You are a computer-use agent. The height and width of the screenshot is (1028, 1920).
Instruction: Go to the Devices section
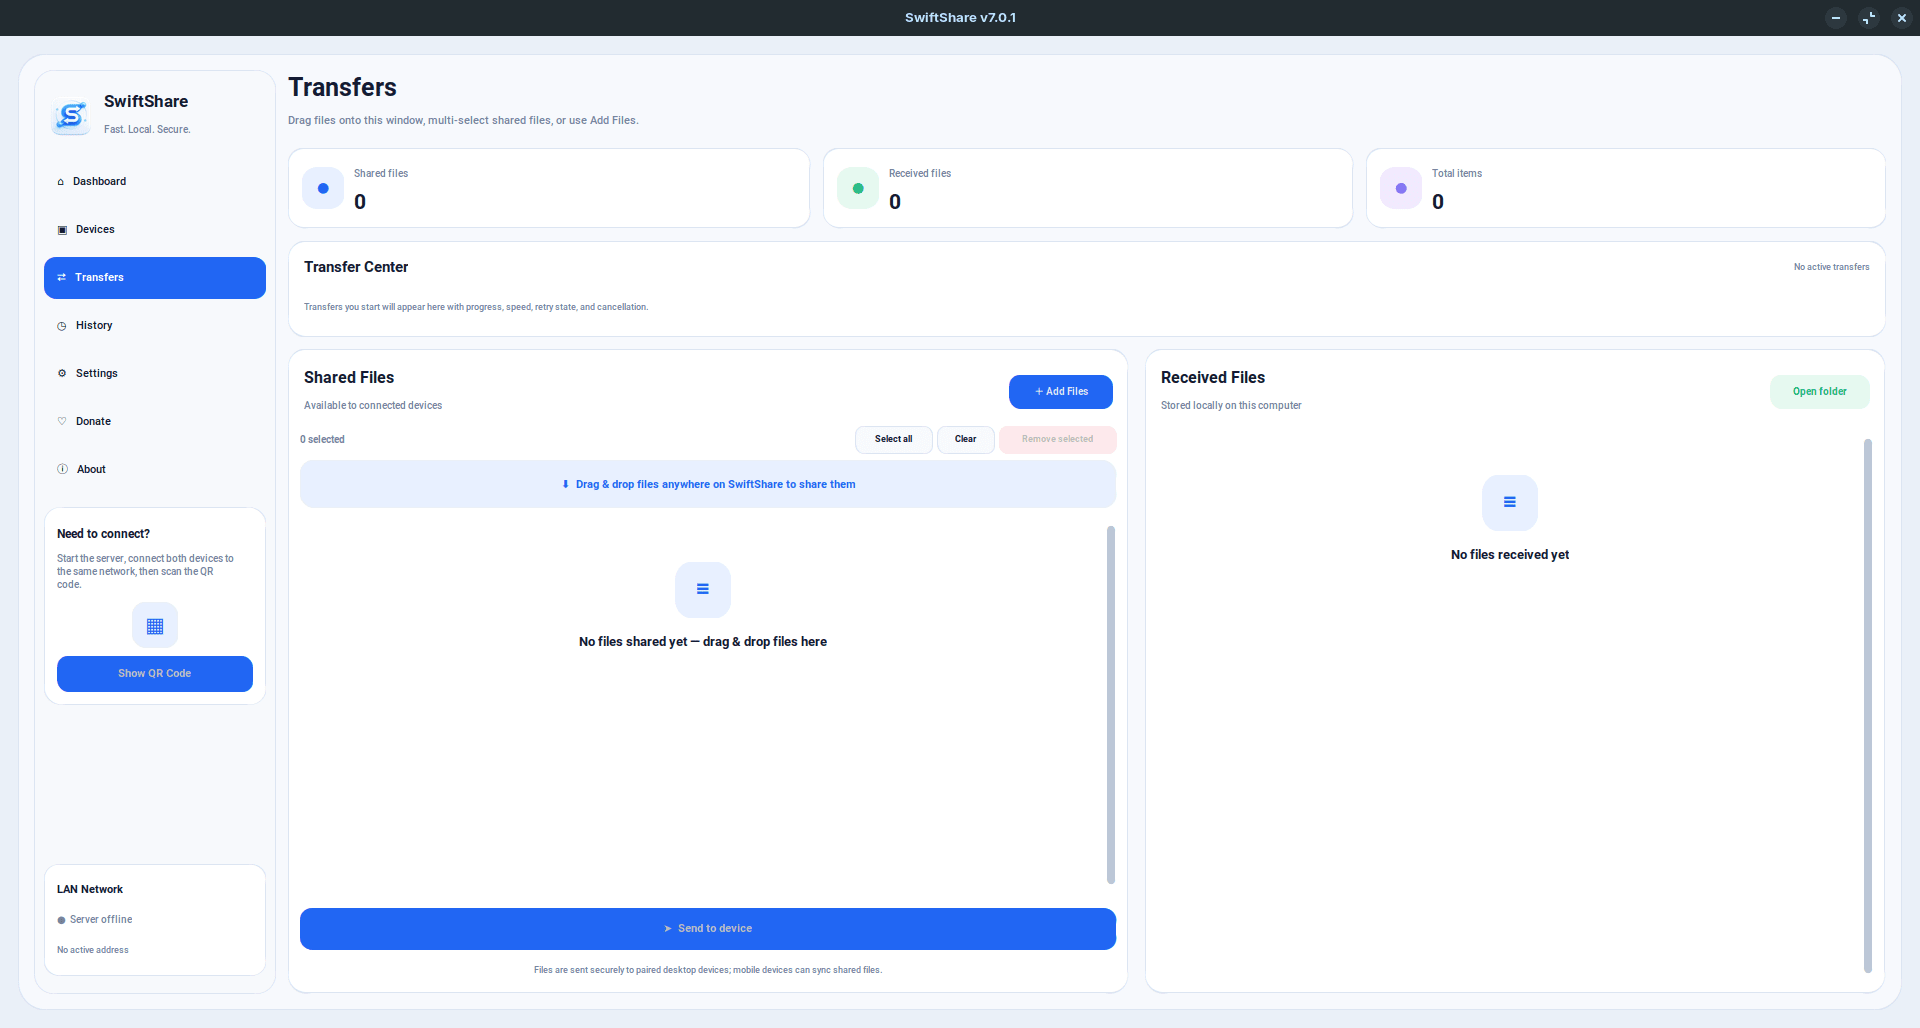coord(155,230)
